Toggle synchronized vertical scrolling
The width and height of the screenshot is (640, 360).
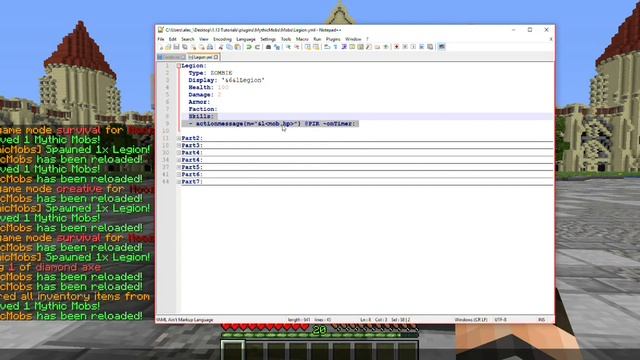[x=307, y=47]
